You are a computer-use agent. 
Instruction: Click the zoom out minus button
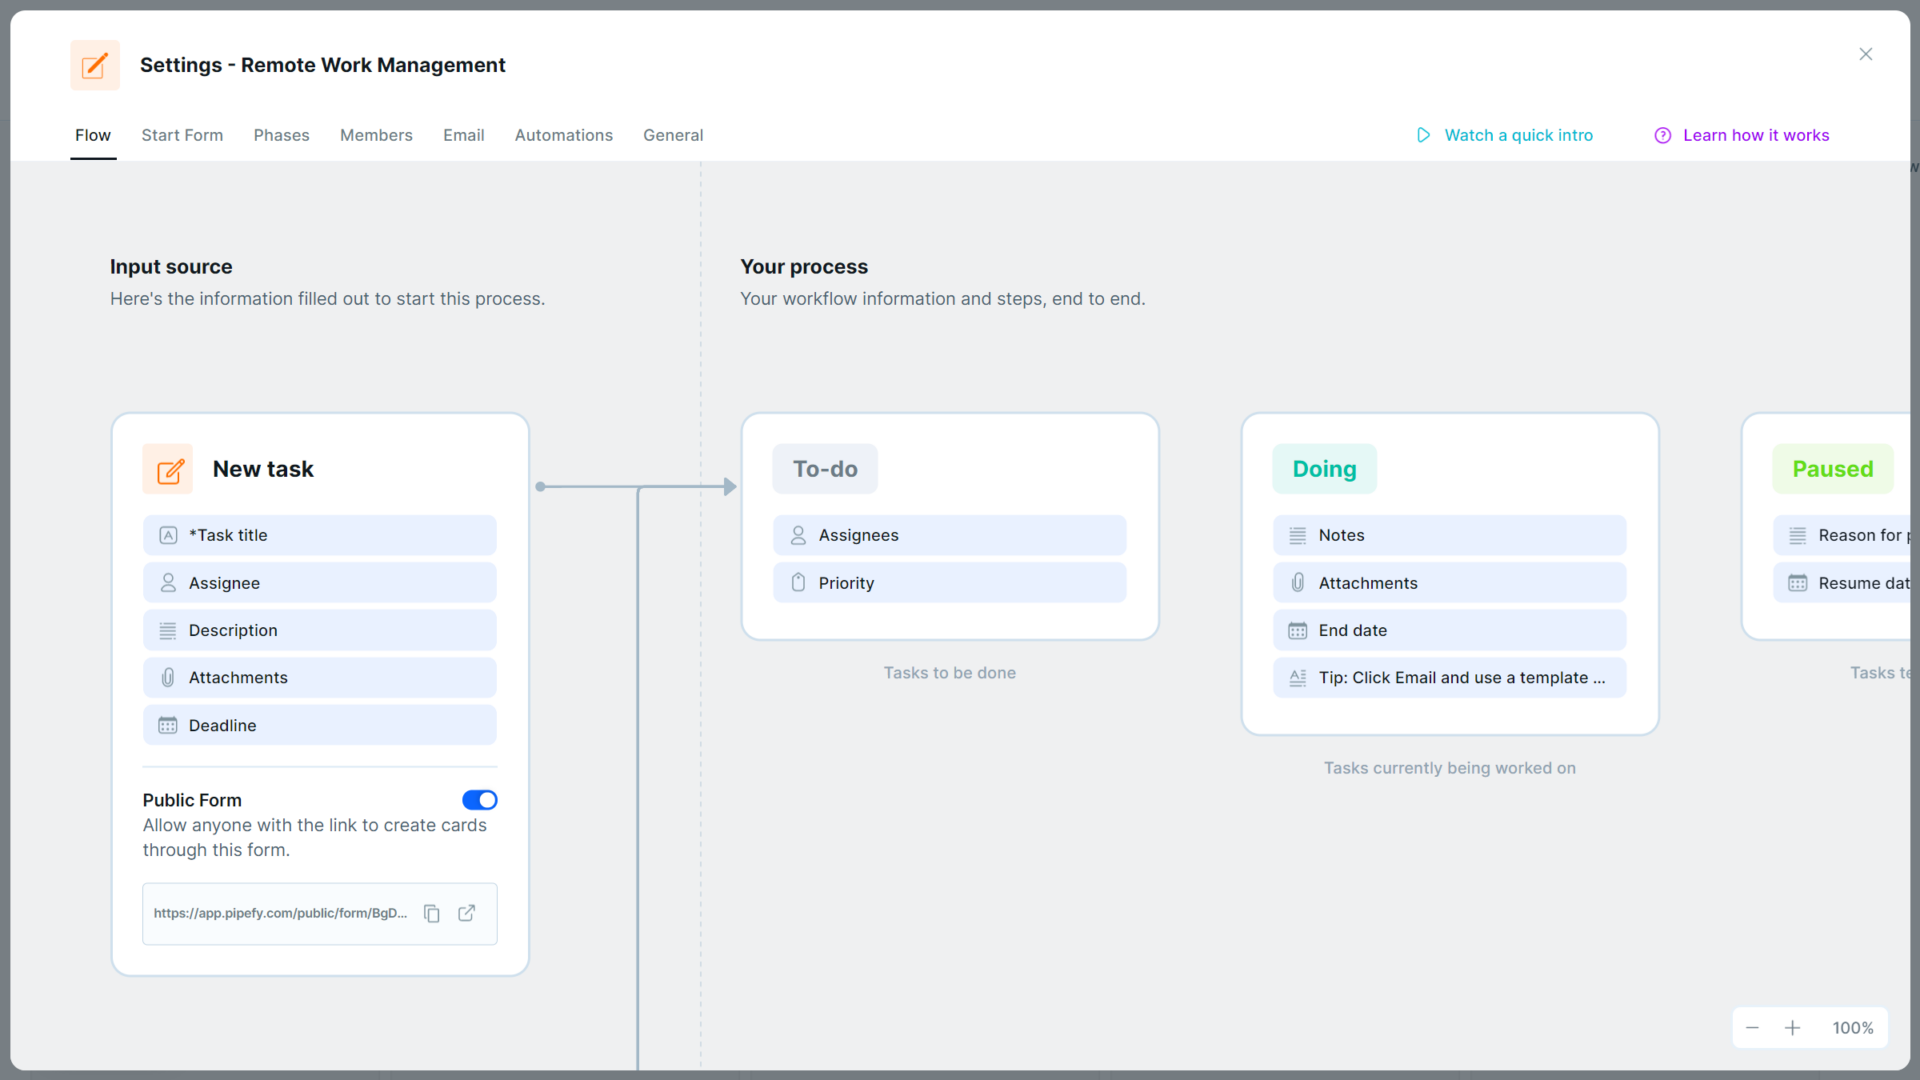[1752, 1027]
